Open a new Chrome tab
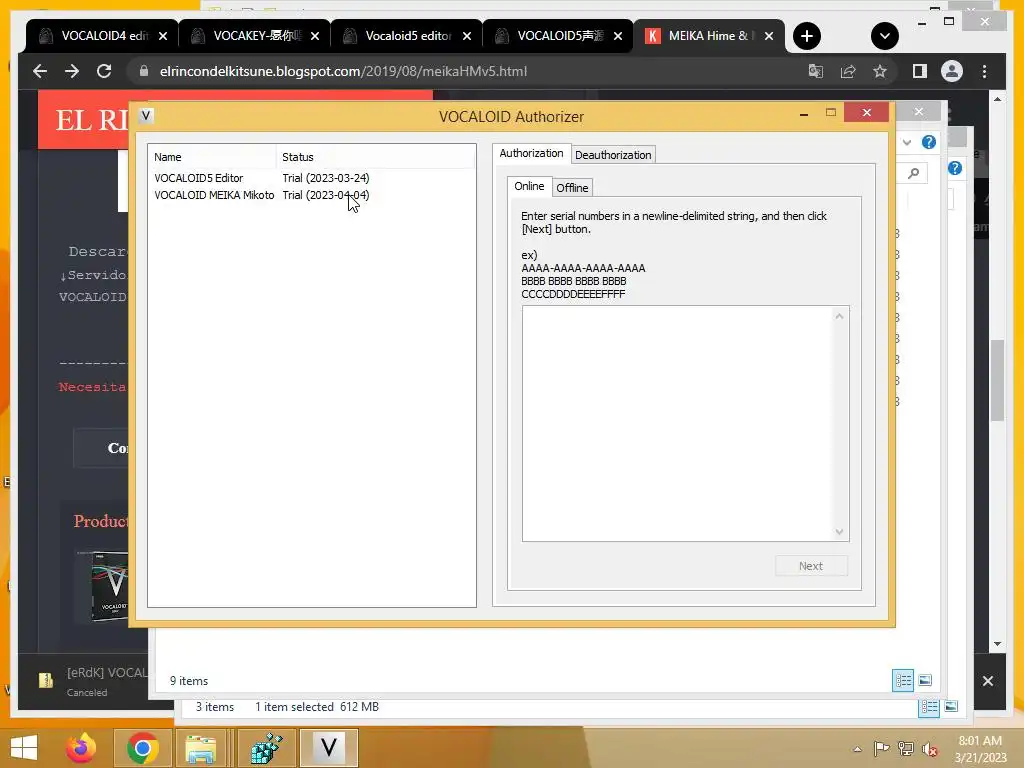Viewport: 1024px width, 768px height. 807,36
